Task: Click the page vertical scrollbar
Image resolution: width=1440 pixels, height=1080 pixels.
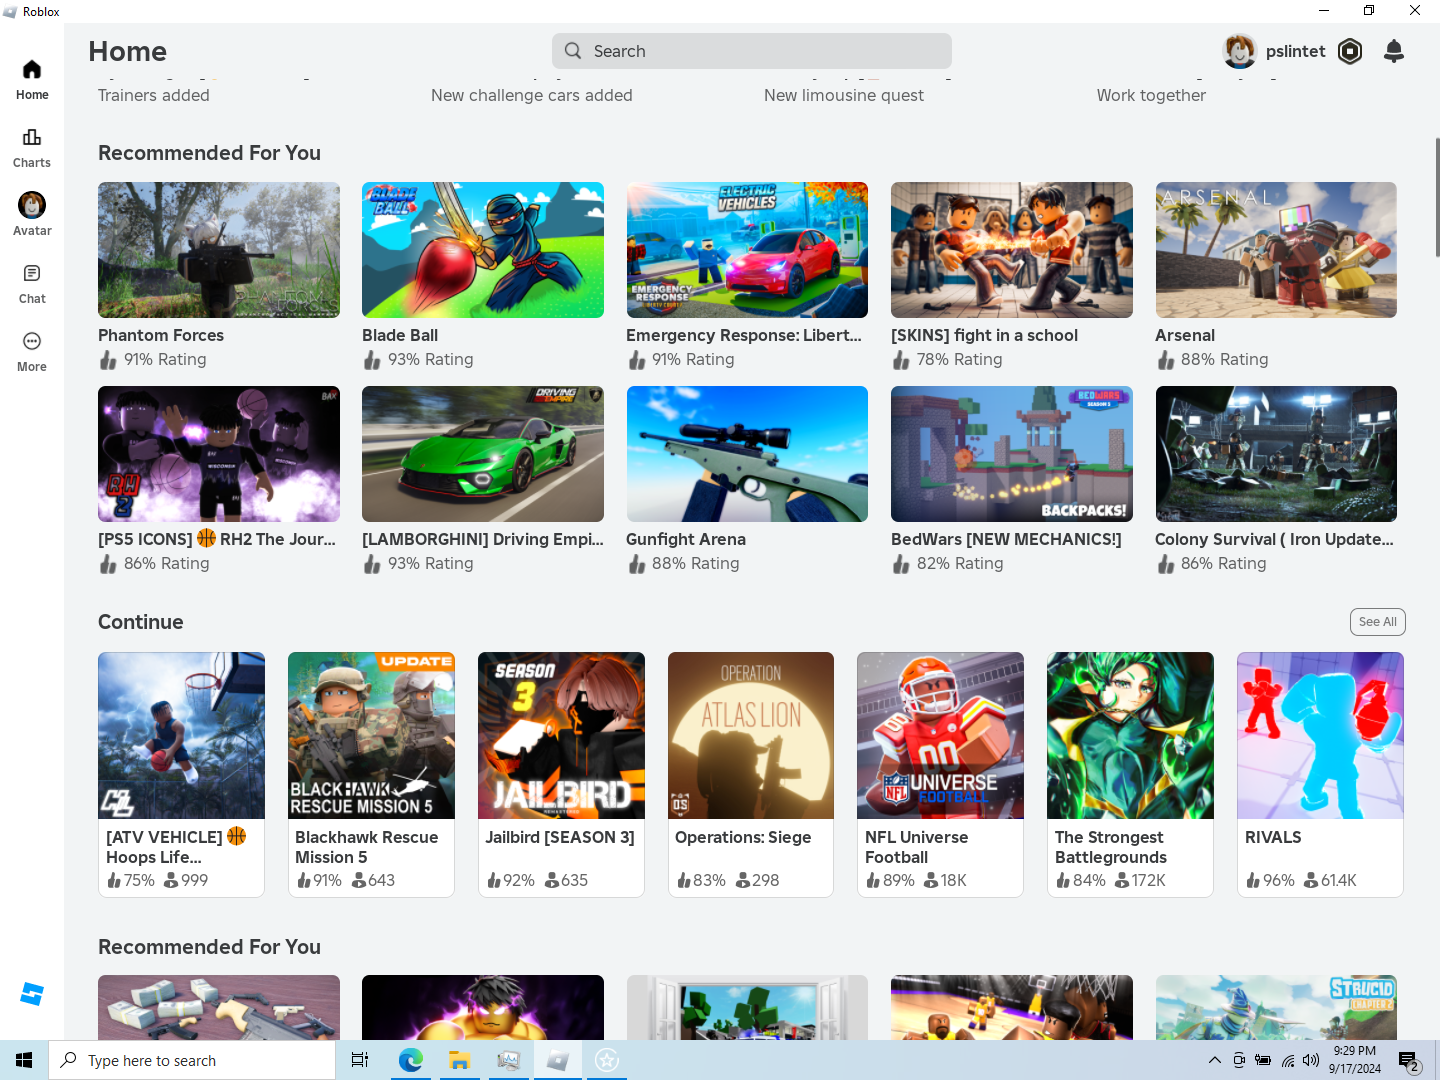Action: 1437,197
